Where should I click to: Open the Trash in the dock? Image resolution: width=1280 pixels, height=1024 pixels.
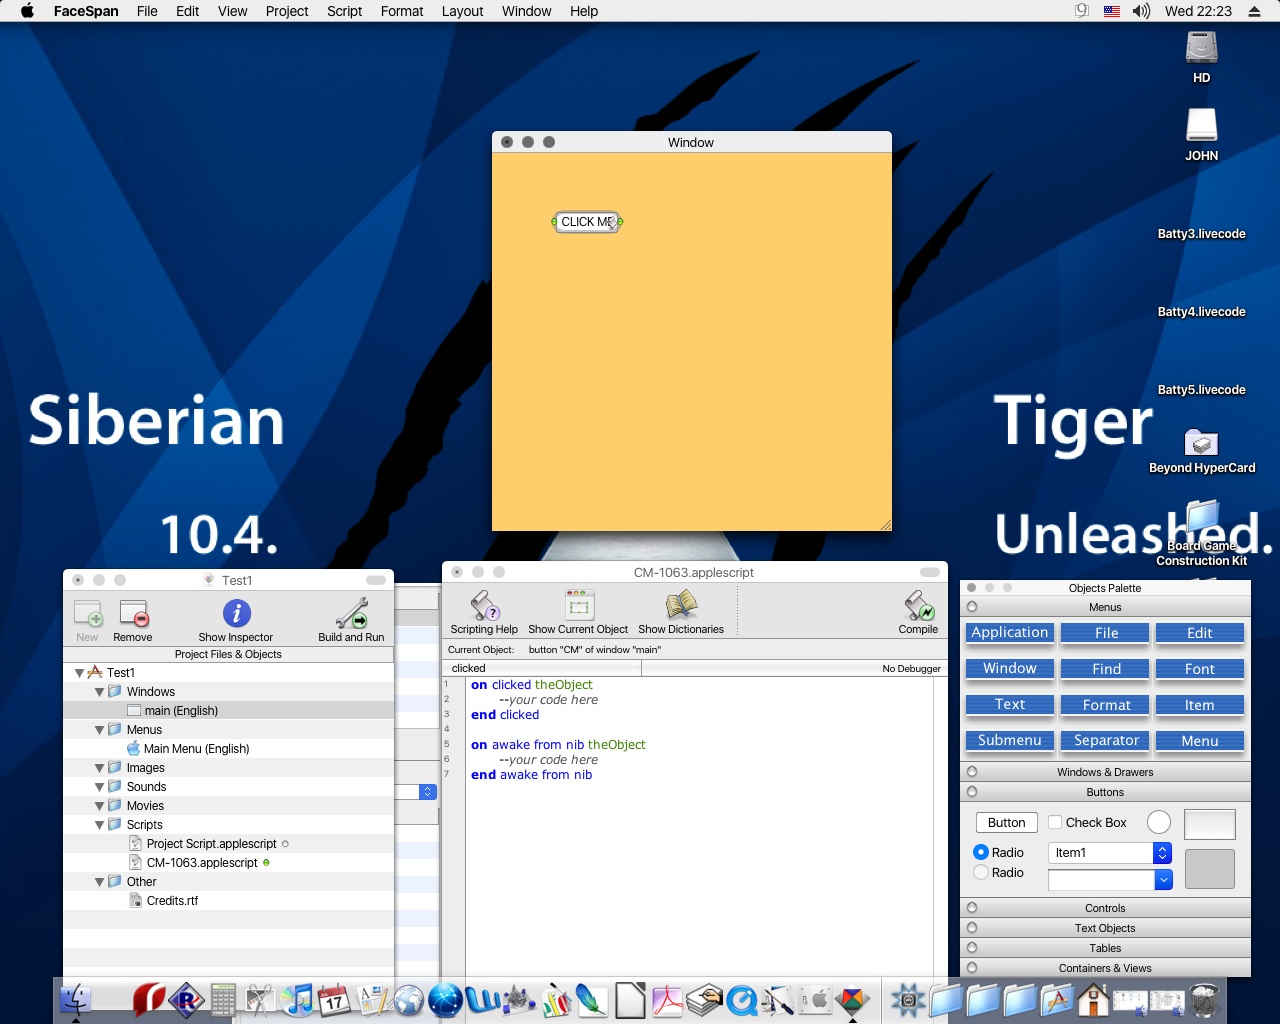pyautogui.click(x=1204, y=999)
